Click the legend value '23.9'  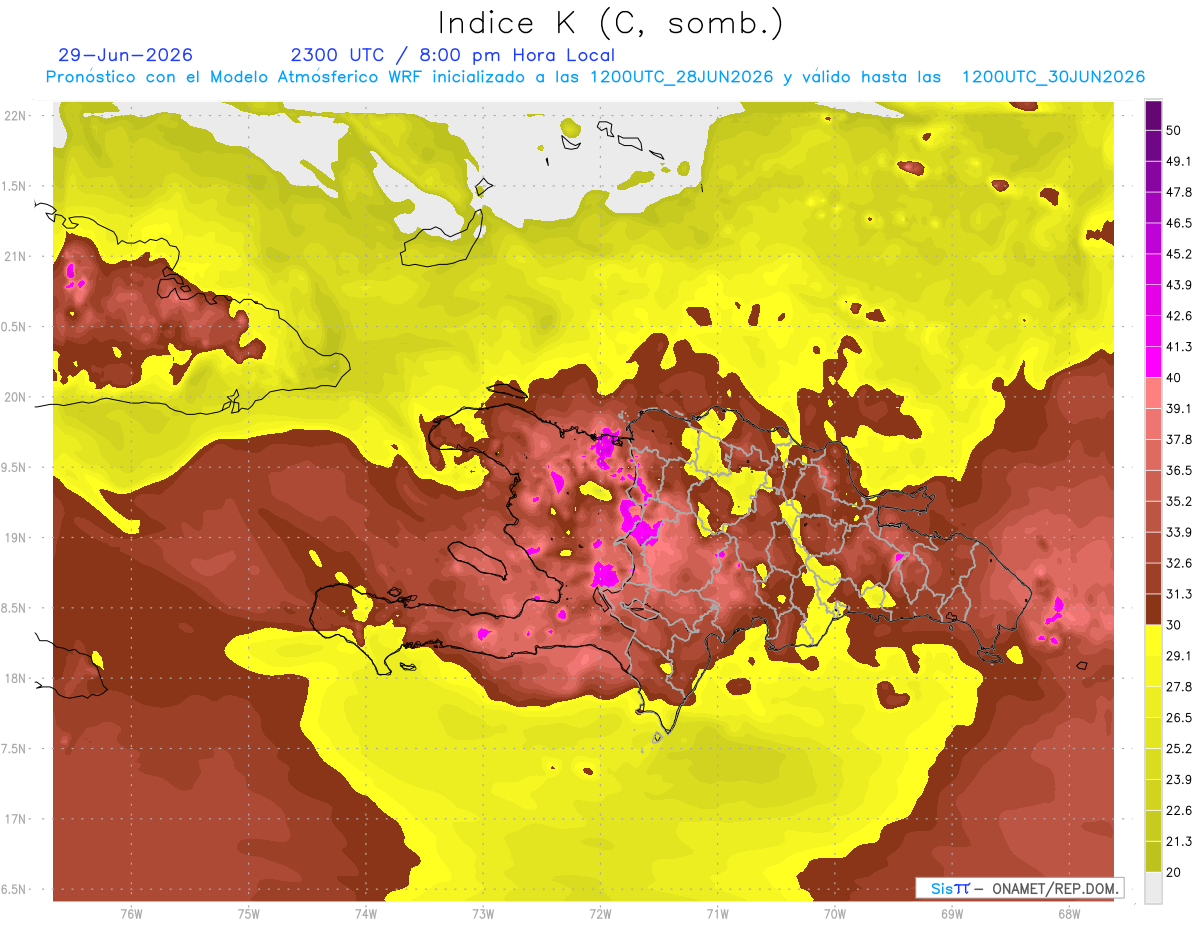(1179, 779)
